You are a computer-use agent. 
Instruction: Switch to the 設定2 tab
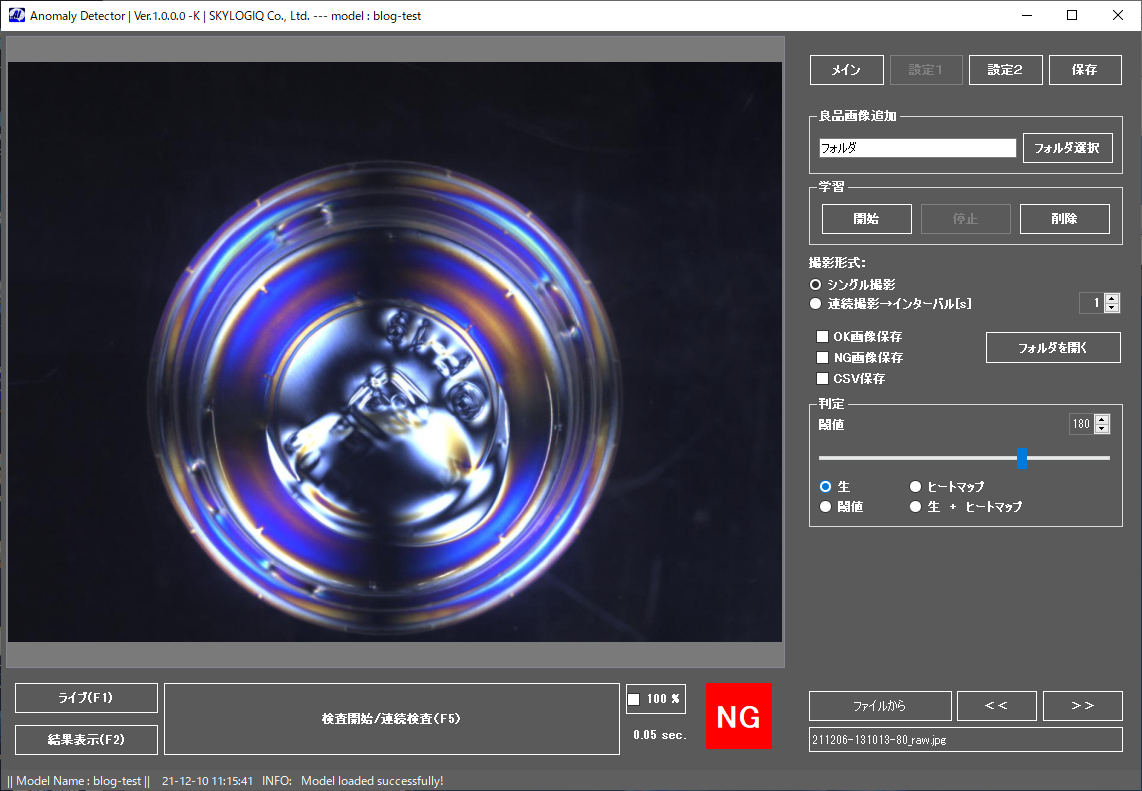[1005, 70]
